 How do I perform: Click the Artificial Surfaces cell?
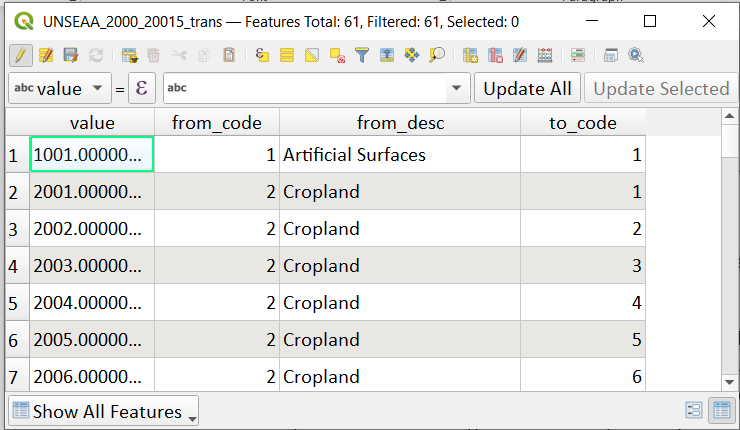[x=400, y=155]
